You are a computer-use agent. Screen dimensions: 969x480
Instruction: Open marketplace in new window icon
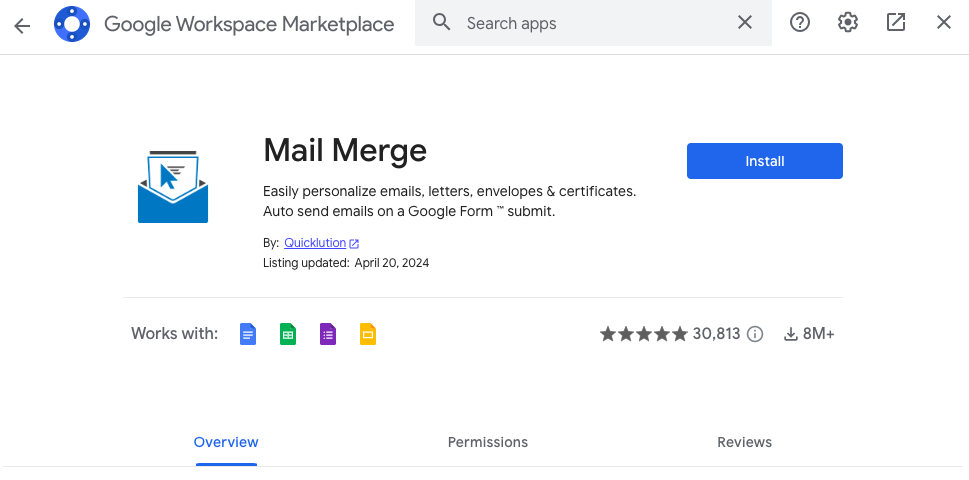(x=895, y=23)
